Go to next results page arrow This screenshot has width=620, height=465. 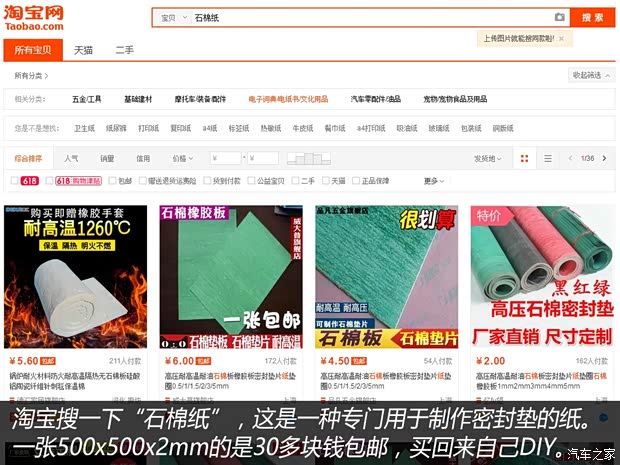[x=604, y=158]
